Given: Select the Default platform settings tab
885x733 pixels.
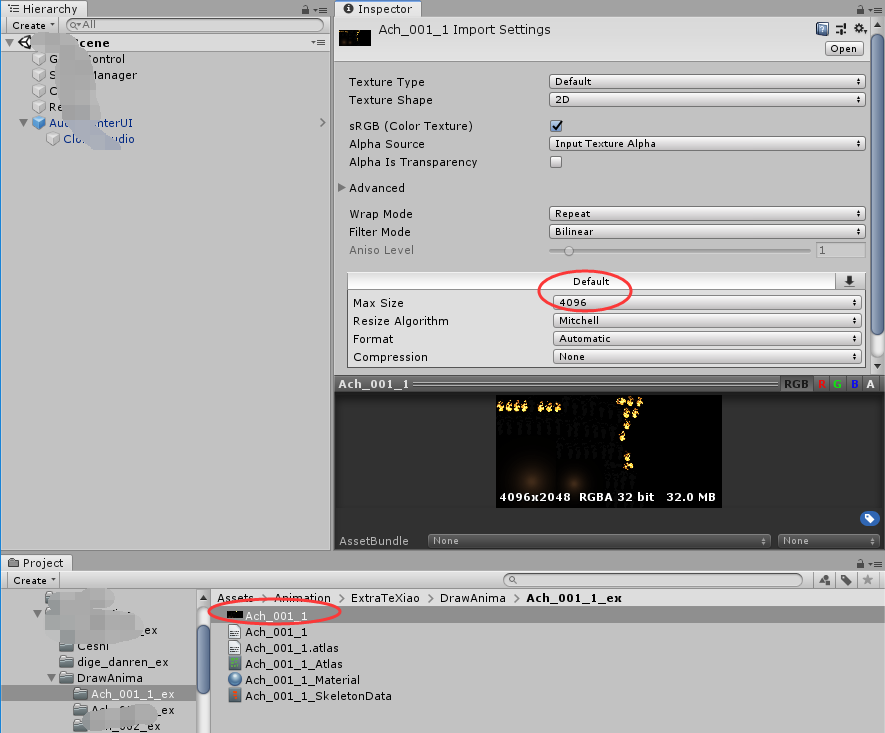Looking at the screenshot, I should pyautogui.click(x=591, y=281).
